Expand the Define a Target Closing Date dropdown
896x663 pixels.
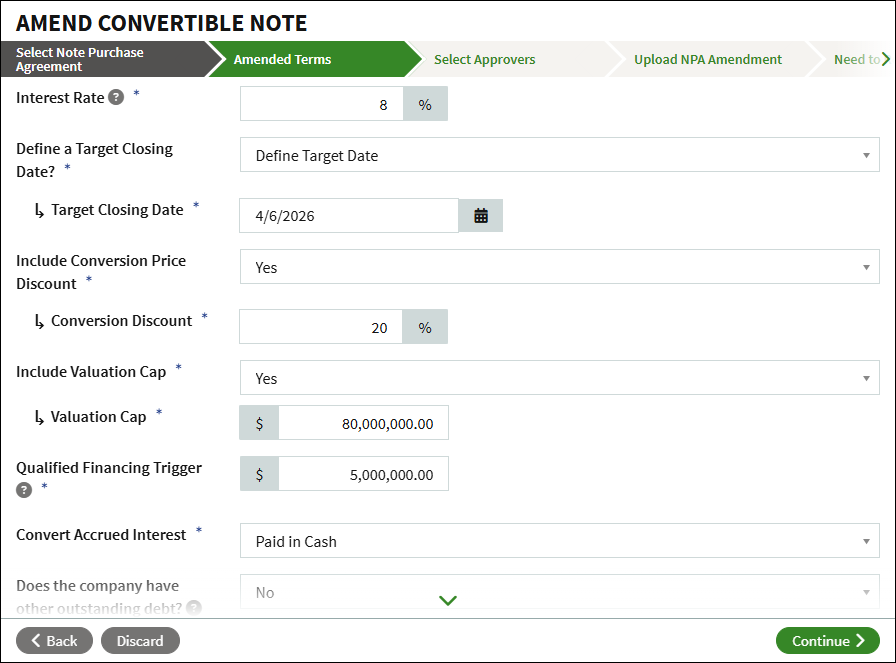(x=559, y=155)
